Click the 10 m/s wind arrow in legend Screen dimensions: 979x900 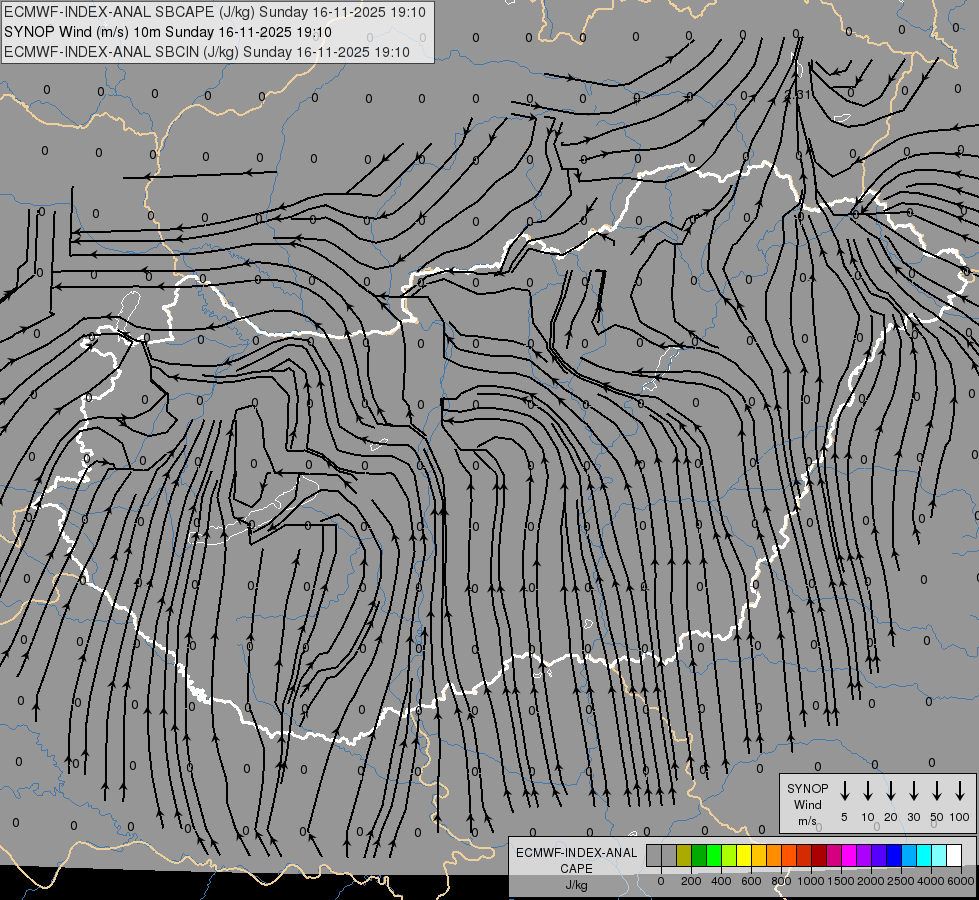[868, 790]
